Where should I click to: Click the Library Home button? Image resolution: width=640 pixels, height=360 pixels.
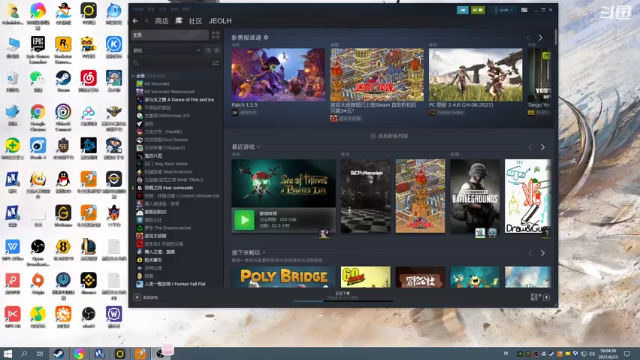point(170,35)
